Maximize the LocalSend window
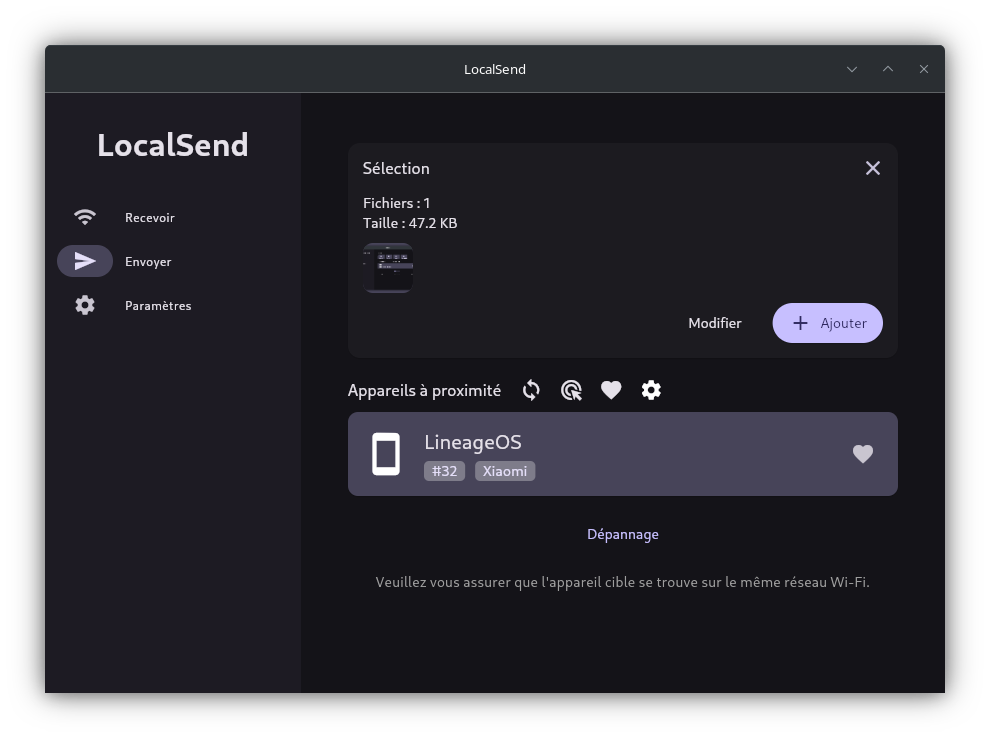The width and height of the screenshot is (990, 738). [x=888, y=69]
